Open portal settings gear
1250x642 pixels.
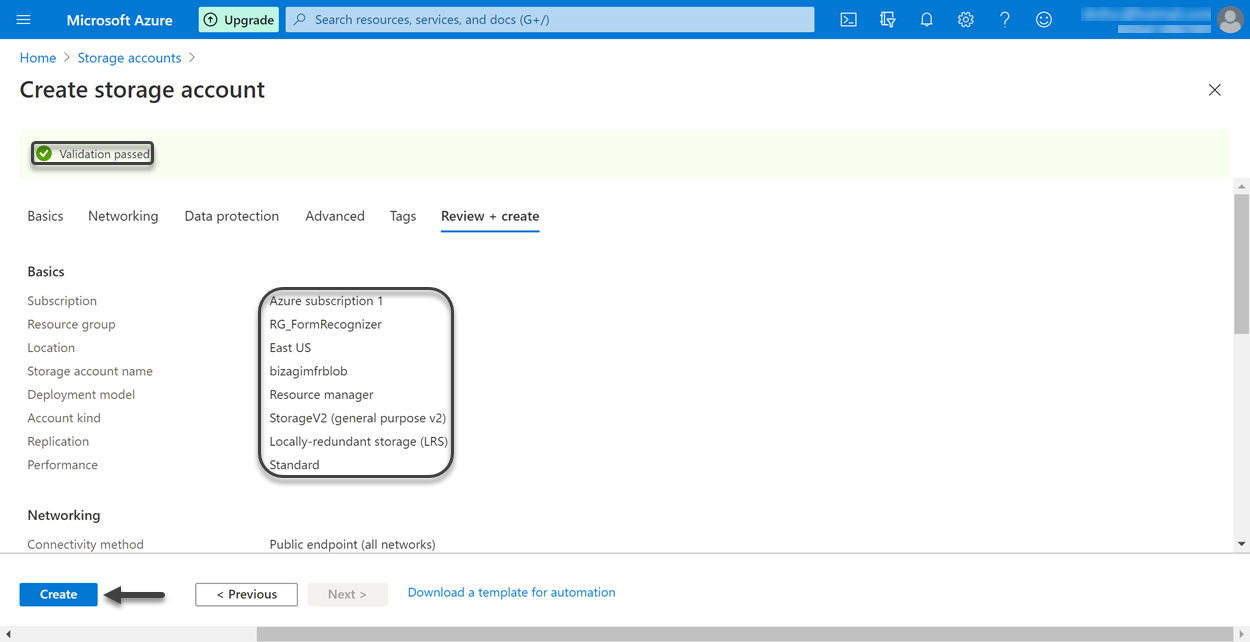coord(965,20)
